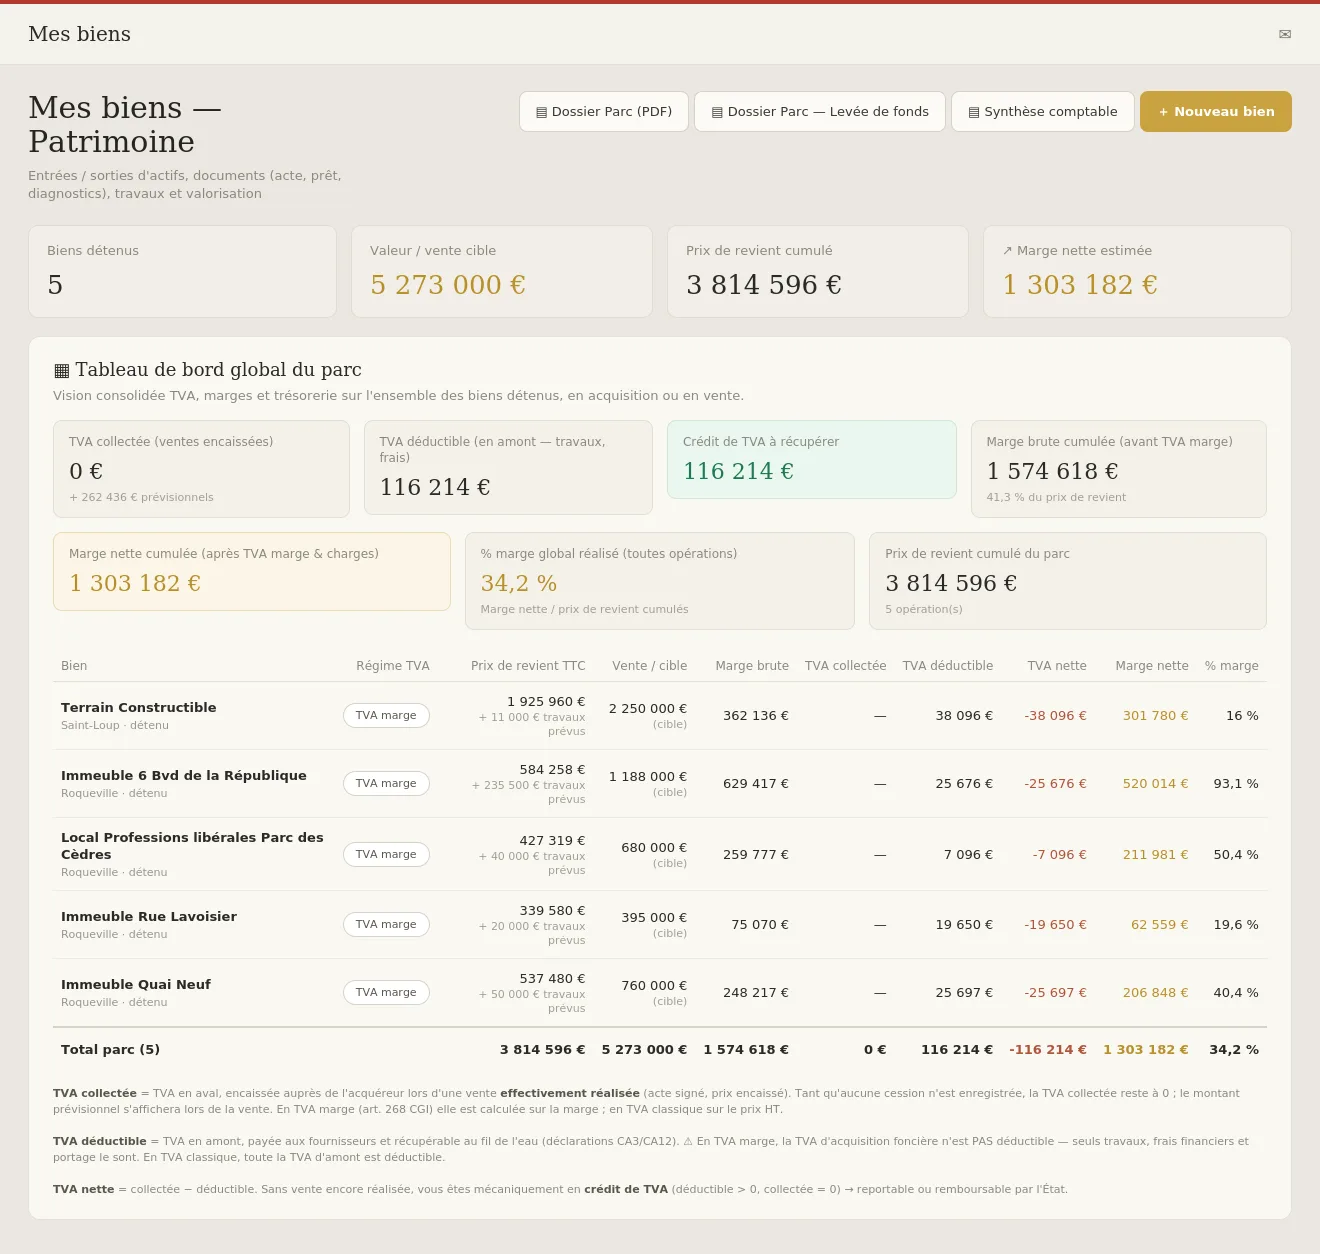This screenshot has width=1320, height=1254.
Task: Click the 1 188 000 € vente cible value
Action: (648, 777)
